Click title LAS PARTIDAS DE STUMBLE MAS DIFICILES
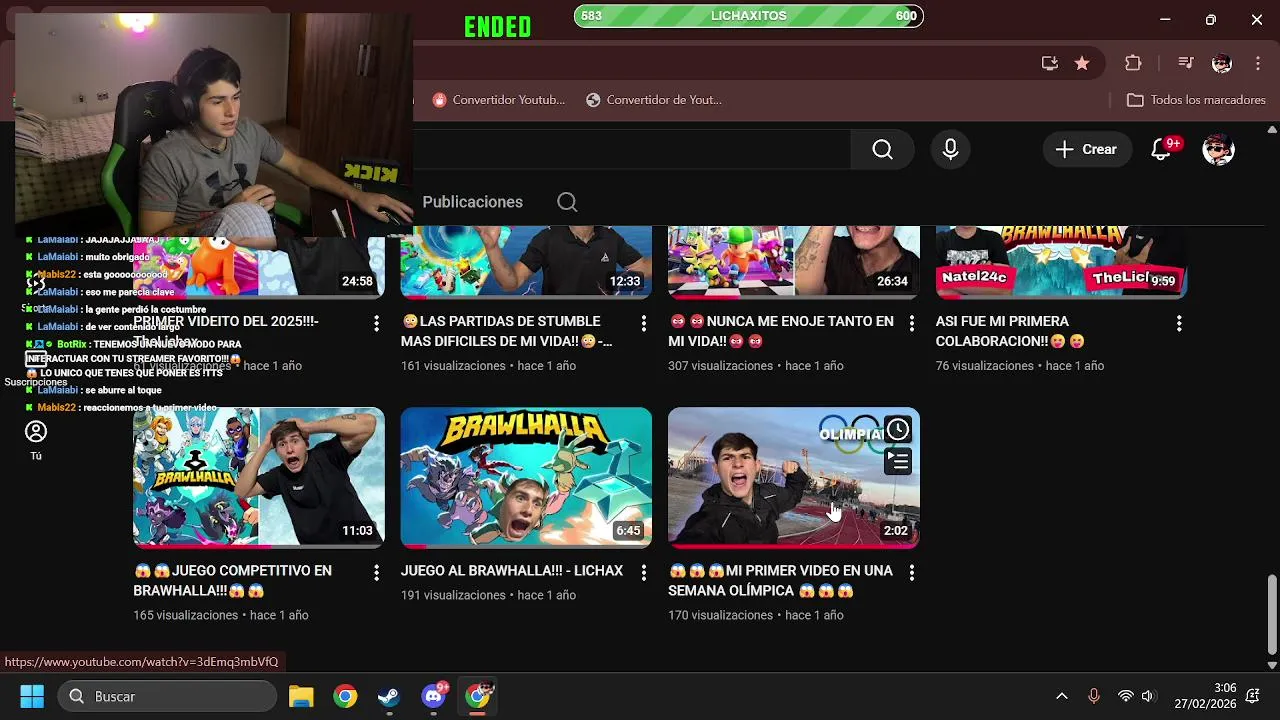This screenshot has height=720, width=1280. point(506,331)
